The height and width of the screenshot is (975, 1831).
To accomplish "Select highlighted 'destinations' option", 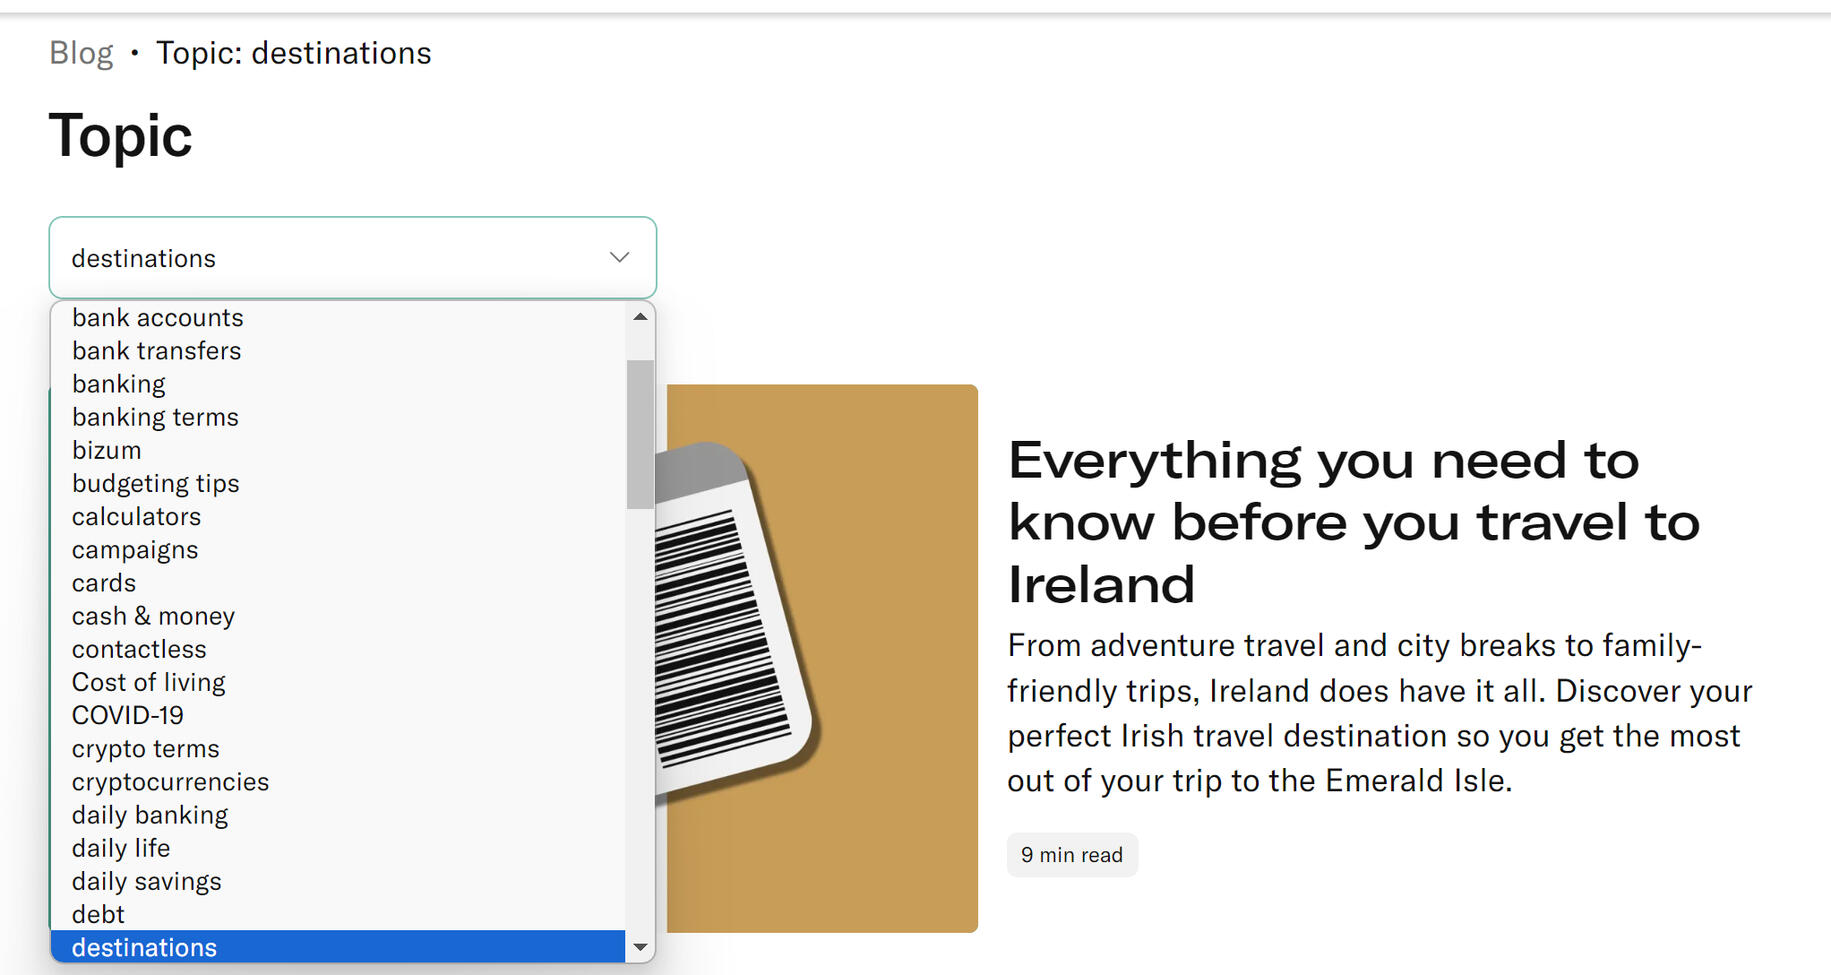I will coord(144,947).
